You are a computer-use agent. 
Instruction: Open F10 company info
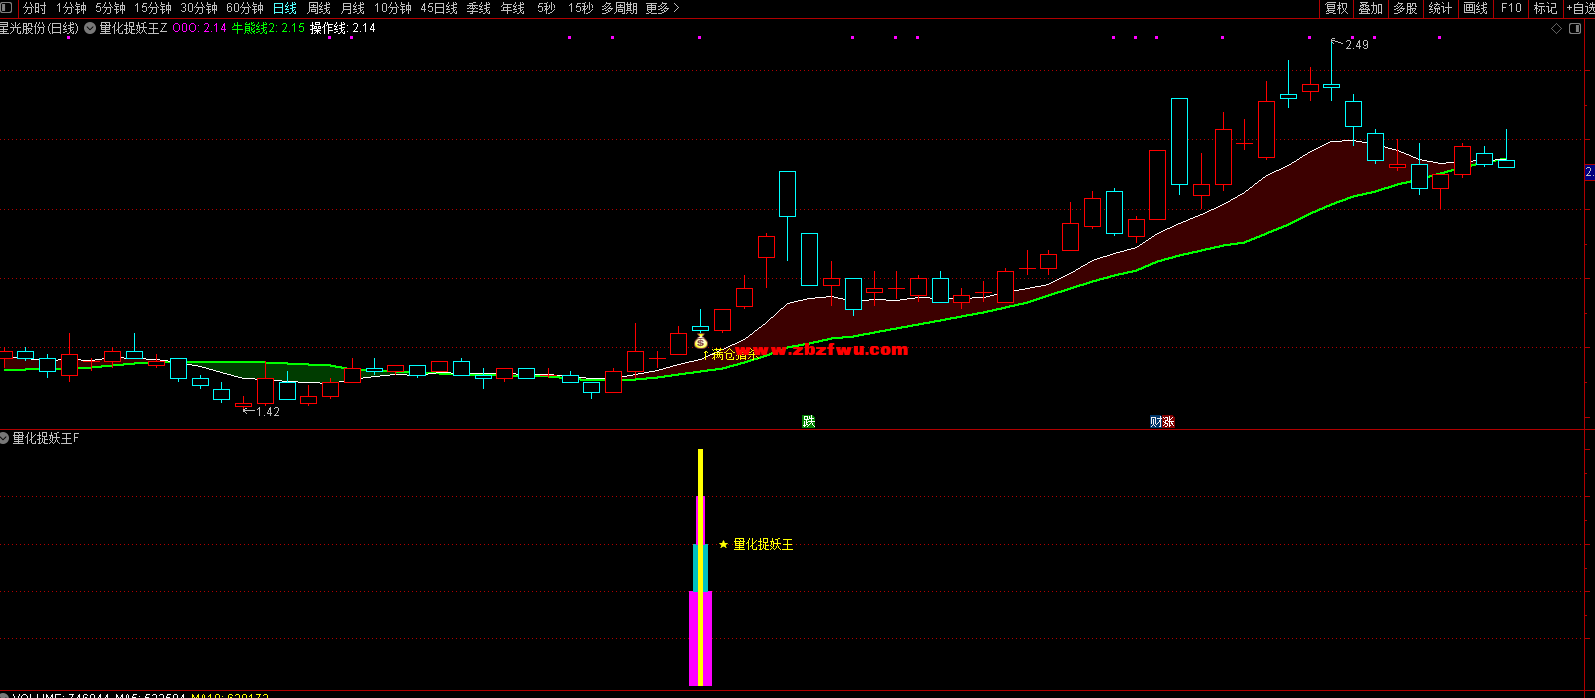pos(1510,8)
